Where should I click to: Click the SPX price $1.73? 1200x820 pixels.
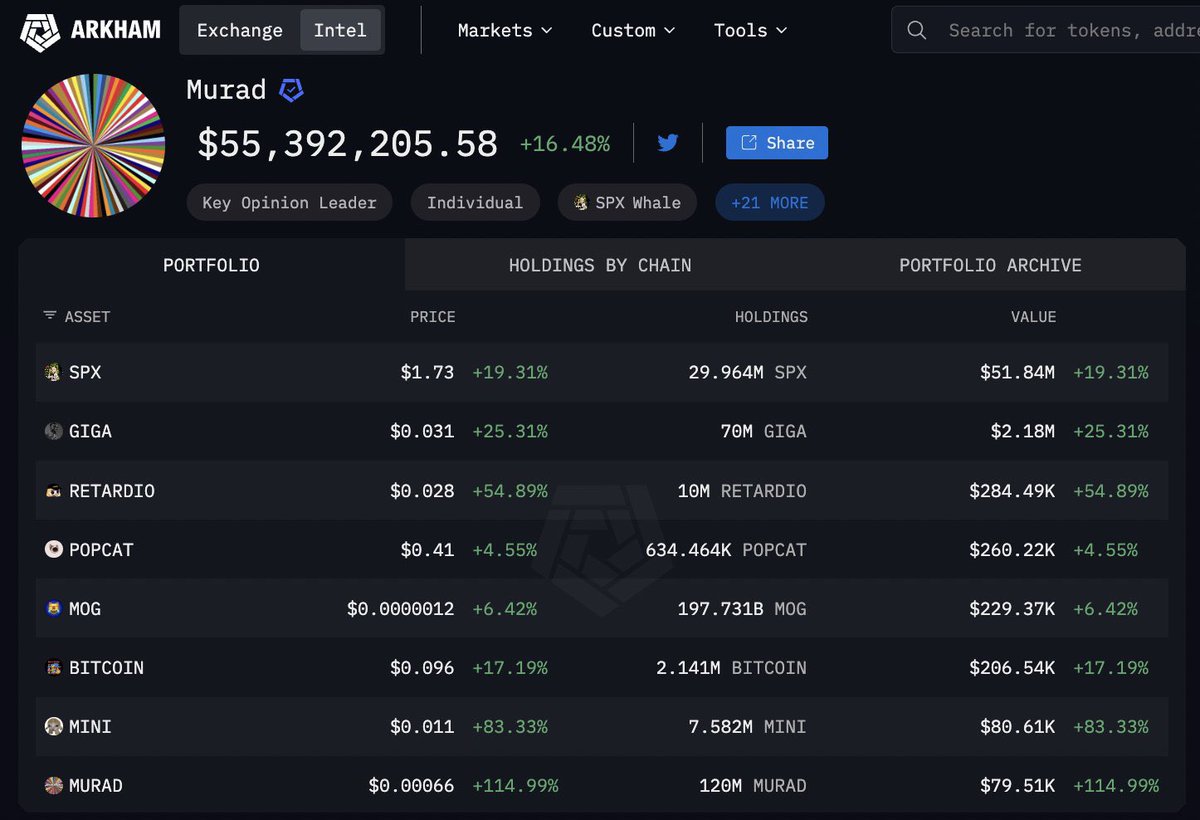tap(427, 372)
